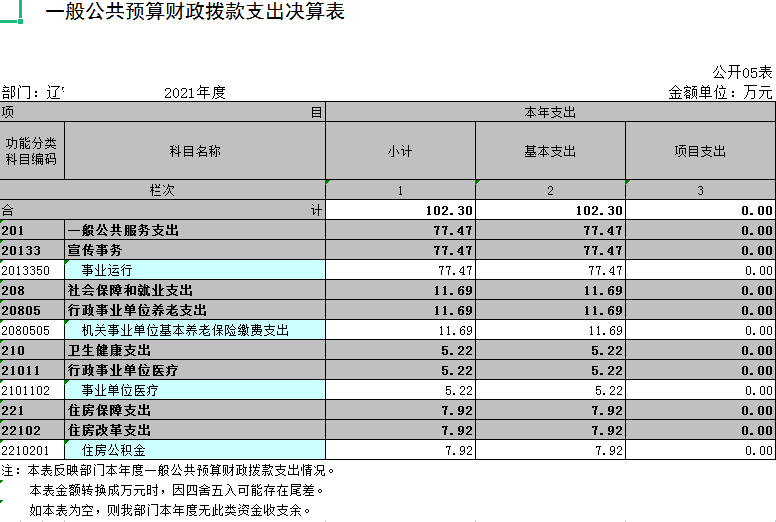Click the 科目名称 header cell

point(195,151)
